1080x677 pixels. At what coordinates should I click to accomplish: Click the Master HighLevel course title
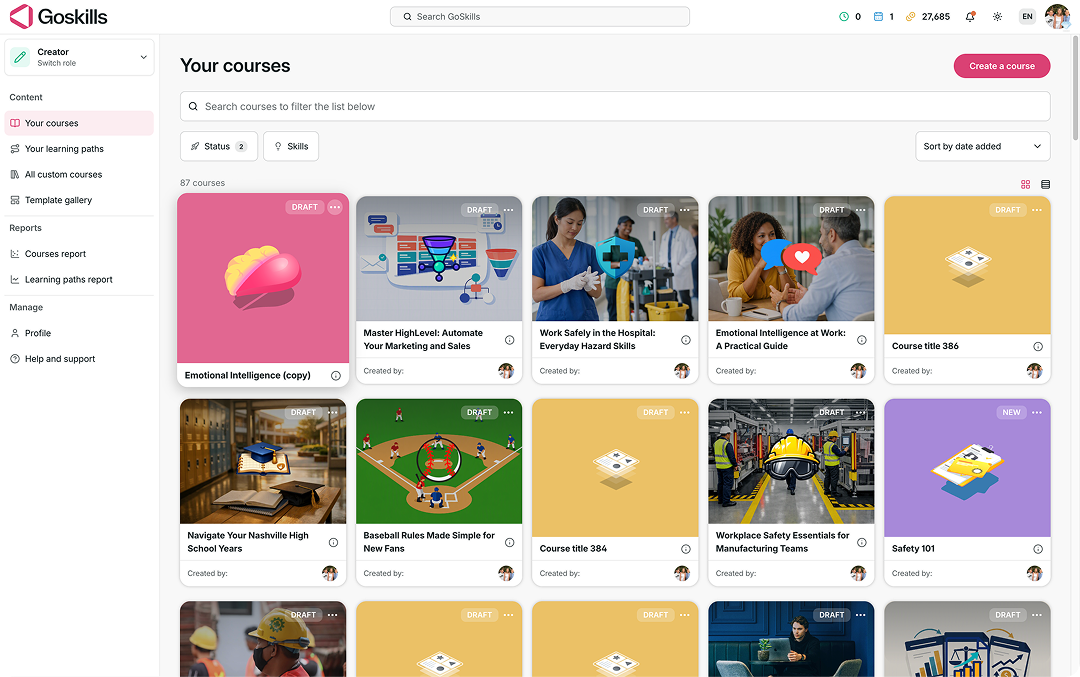coord(423,340)
